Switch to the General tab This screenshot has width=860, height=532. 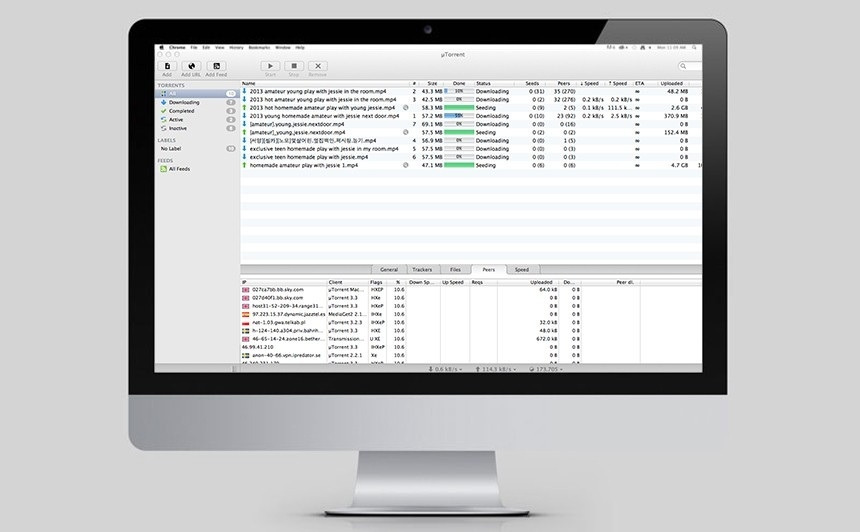click(389, 269)
